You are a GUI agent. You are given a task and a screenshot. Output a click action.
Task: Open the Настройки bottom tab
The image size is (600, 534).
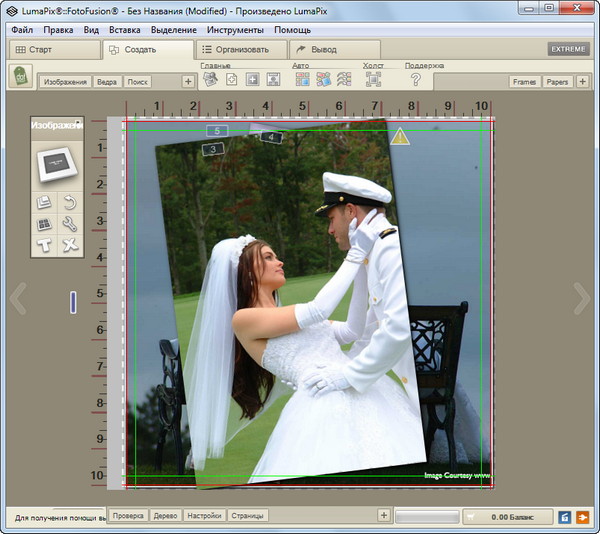[204, 516]
